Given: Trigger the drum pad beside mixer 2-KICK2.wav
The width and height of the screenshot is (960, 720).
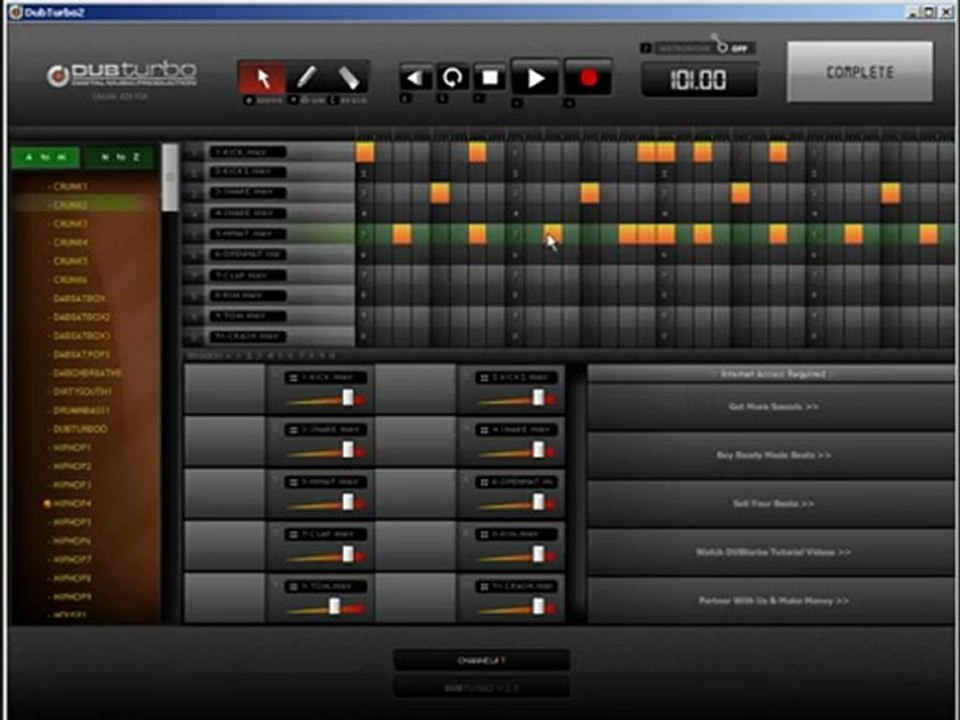Looking at the screenshot, I should click(x=415, y=388).
